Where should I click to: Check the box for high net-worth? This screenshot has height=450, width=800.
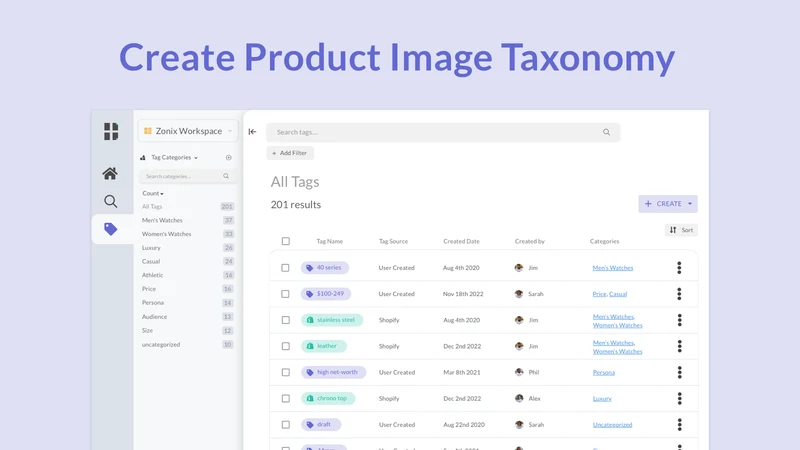click(286, 372)
